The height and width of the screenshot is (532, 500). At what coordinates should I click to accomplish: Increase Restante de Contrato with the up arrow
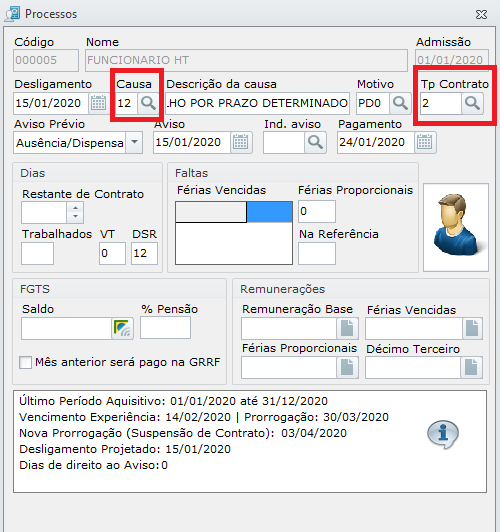(75, 208)
